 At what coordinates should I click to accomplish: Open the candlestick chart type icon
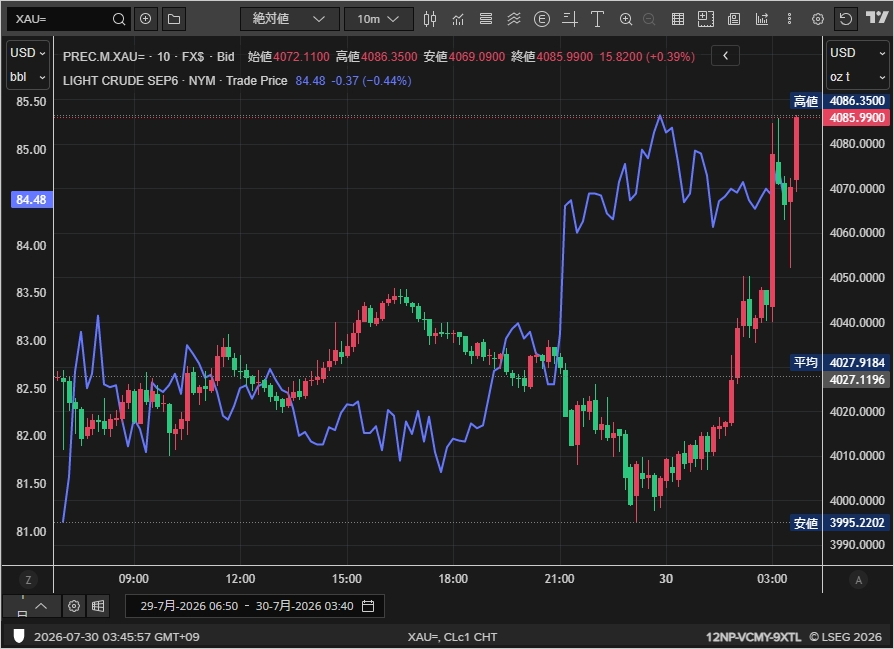pos(430,19)
